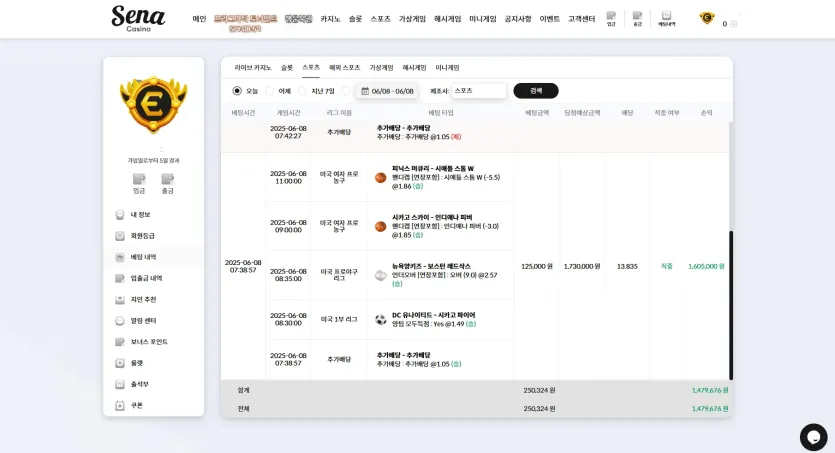Screen dimensions: 835x453
Task: Click the 1,730,000 원 expected payout cell
Action: [582, 266]
